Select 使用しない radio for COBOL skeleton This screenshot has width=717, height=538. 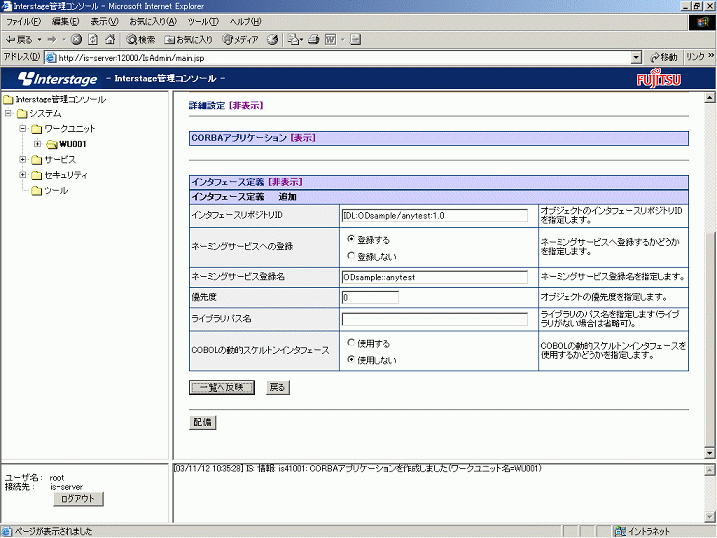pos(351,359)
